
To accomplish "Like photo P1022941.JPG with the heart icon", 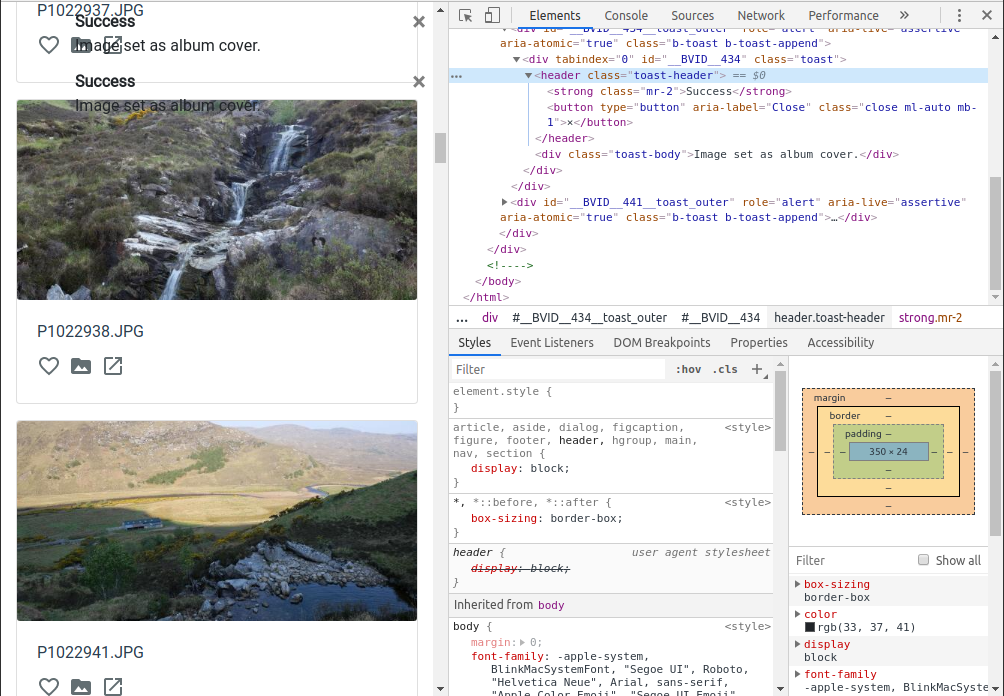I will pyautogui.click(x=49, y=686).
